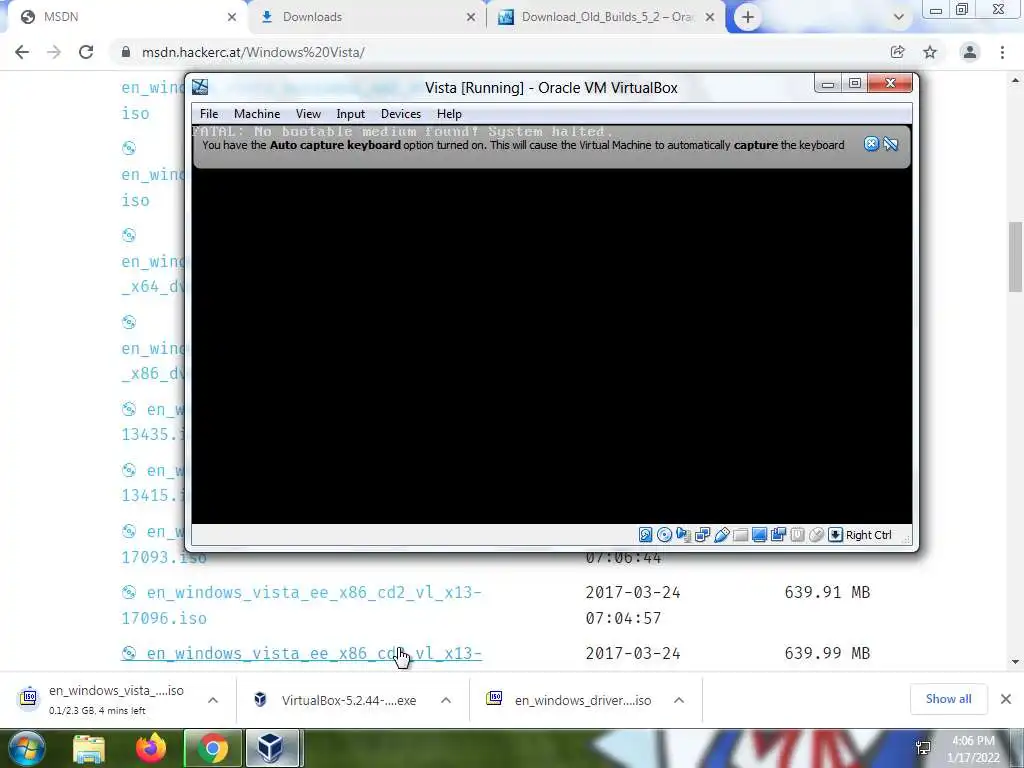Bookmark this page with the star
The width and height of the screenshot is (1024, 768).
930,52
